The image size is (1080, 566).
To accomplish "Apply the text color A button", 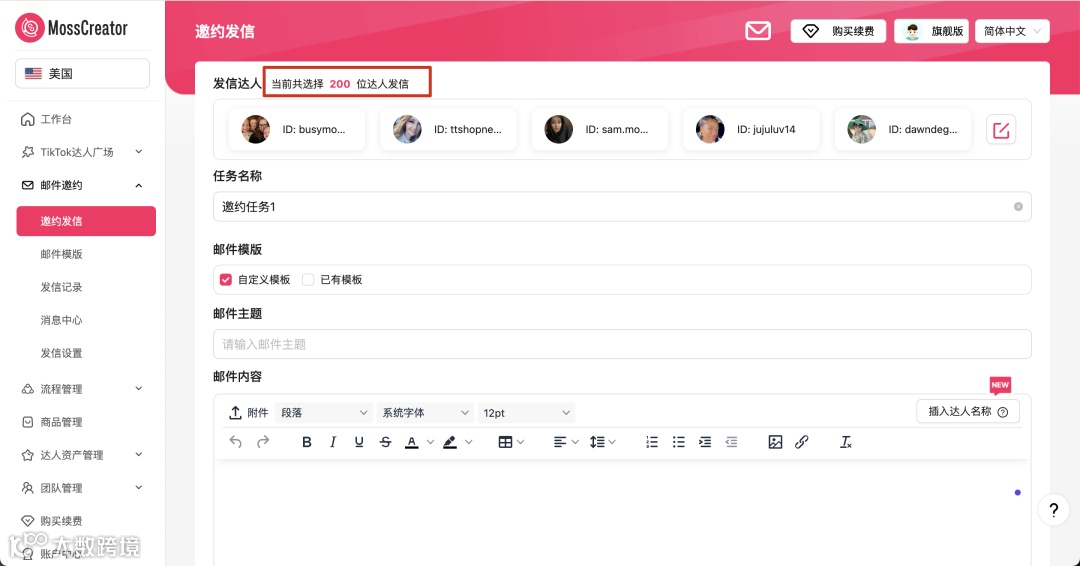I will point(412,442).
